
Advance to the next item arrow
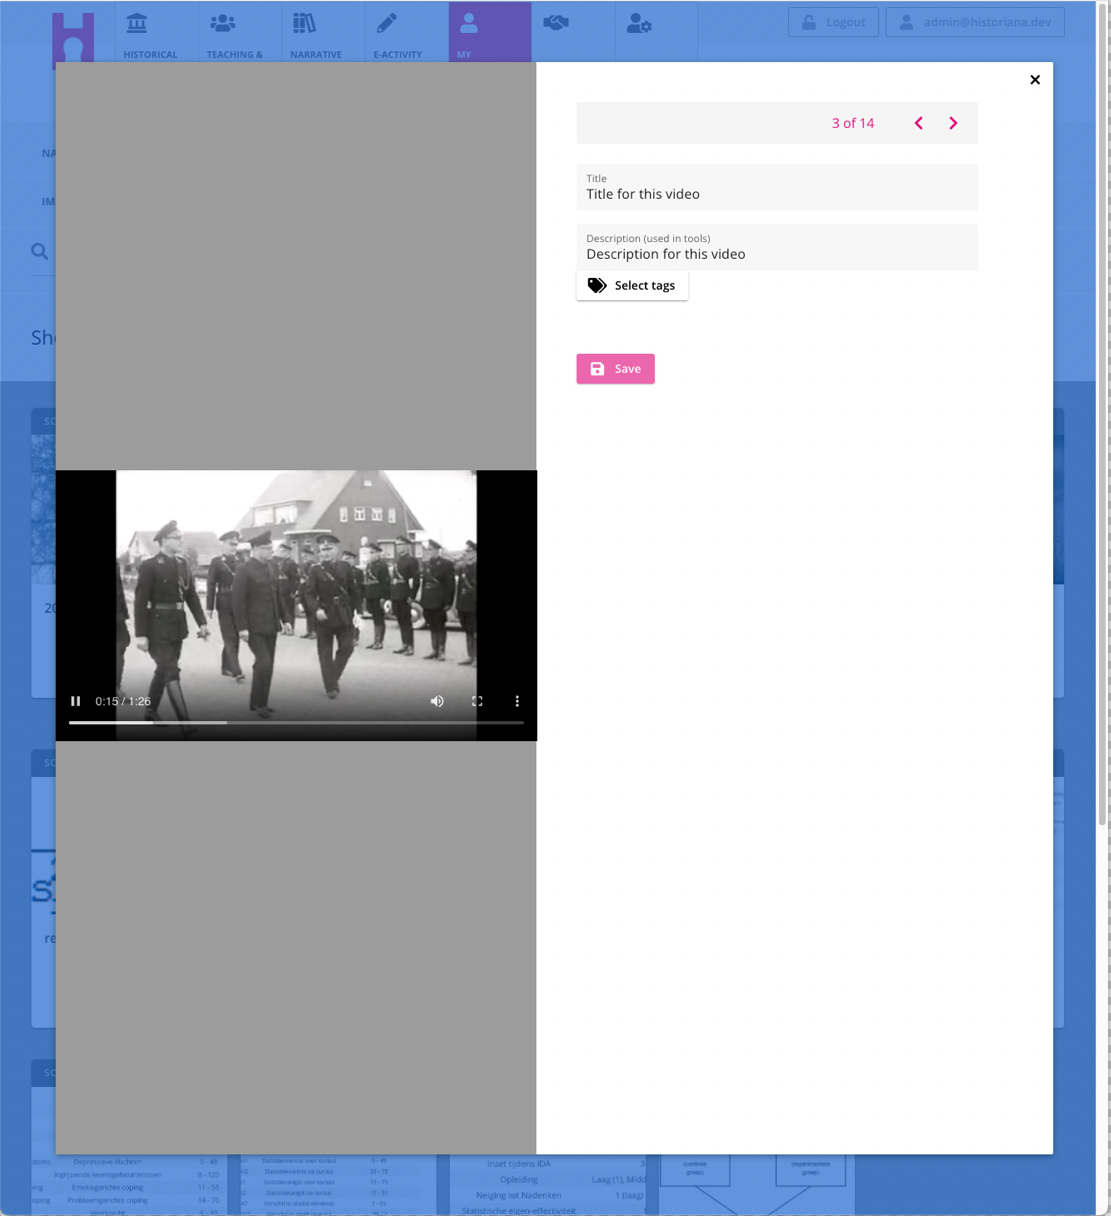click(x=953, y=123)
